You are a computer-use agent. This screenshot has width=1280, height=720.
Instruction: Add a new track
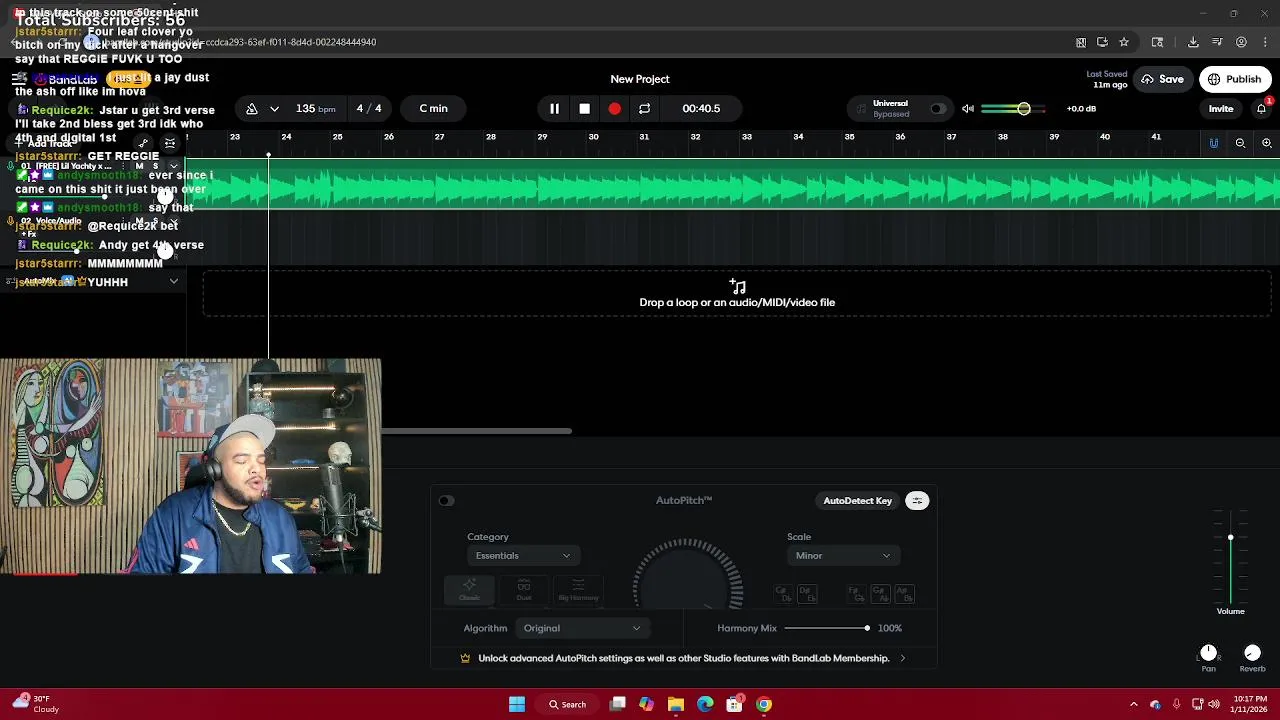click(42, 144)
